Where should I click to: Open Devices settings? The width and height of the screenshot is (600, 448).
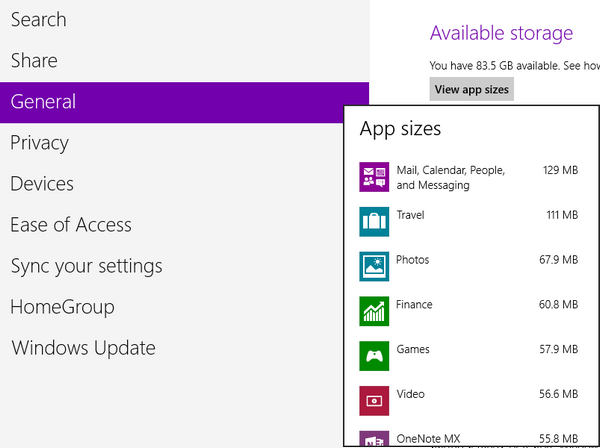click(171, 184)
